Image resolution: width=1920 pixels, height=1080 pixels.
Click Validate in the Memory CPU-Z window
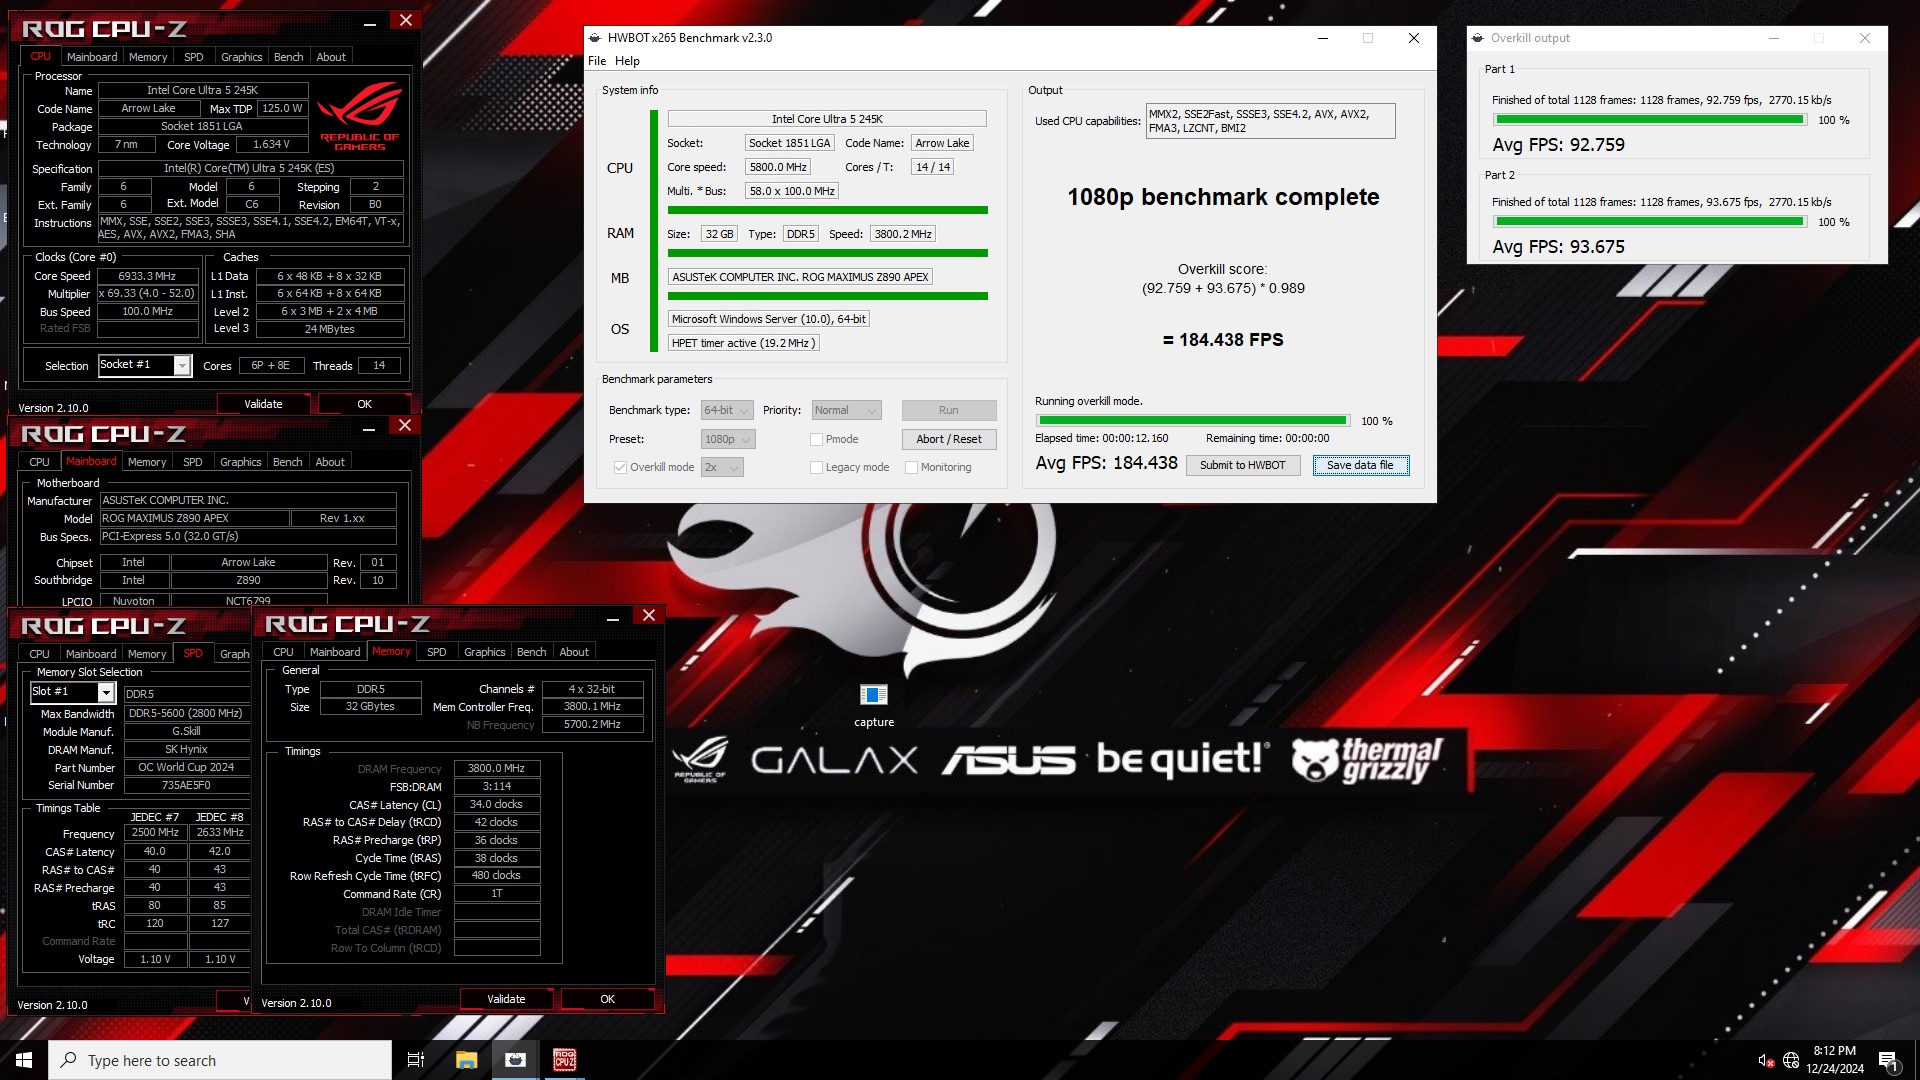click(x=506, y=999)
